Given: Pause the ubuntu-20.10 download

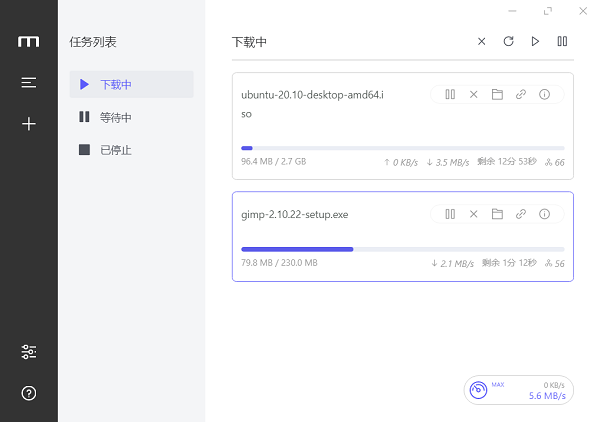Looking at the screenshot, I should [x=450, y=94].
